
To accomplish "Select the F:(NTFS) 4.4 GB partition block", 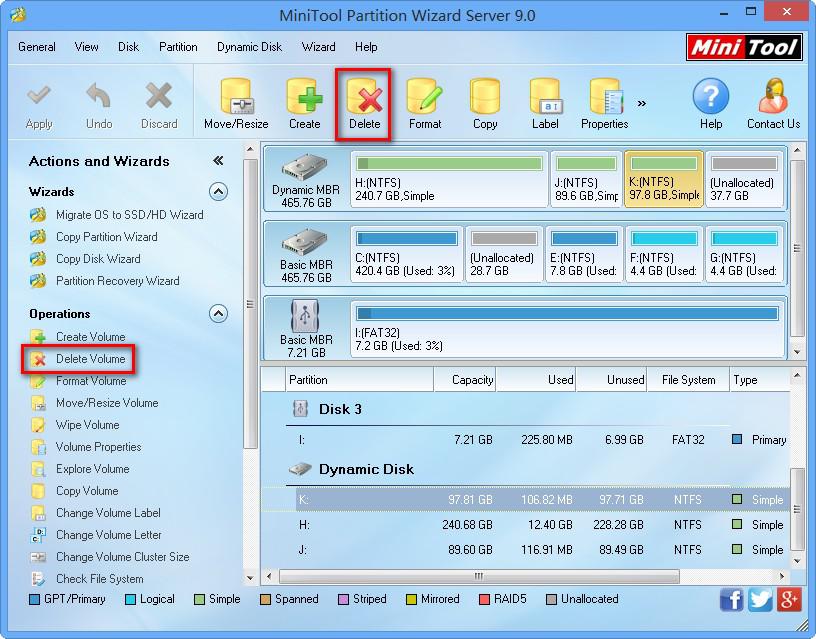I will point(664,254).
